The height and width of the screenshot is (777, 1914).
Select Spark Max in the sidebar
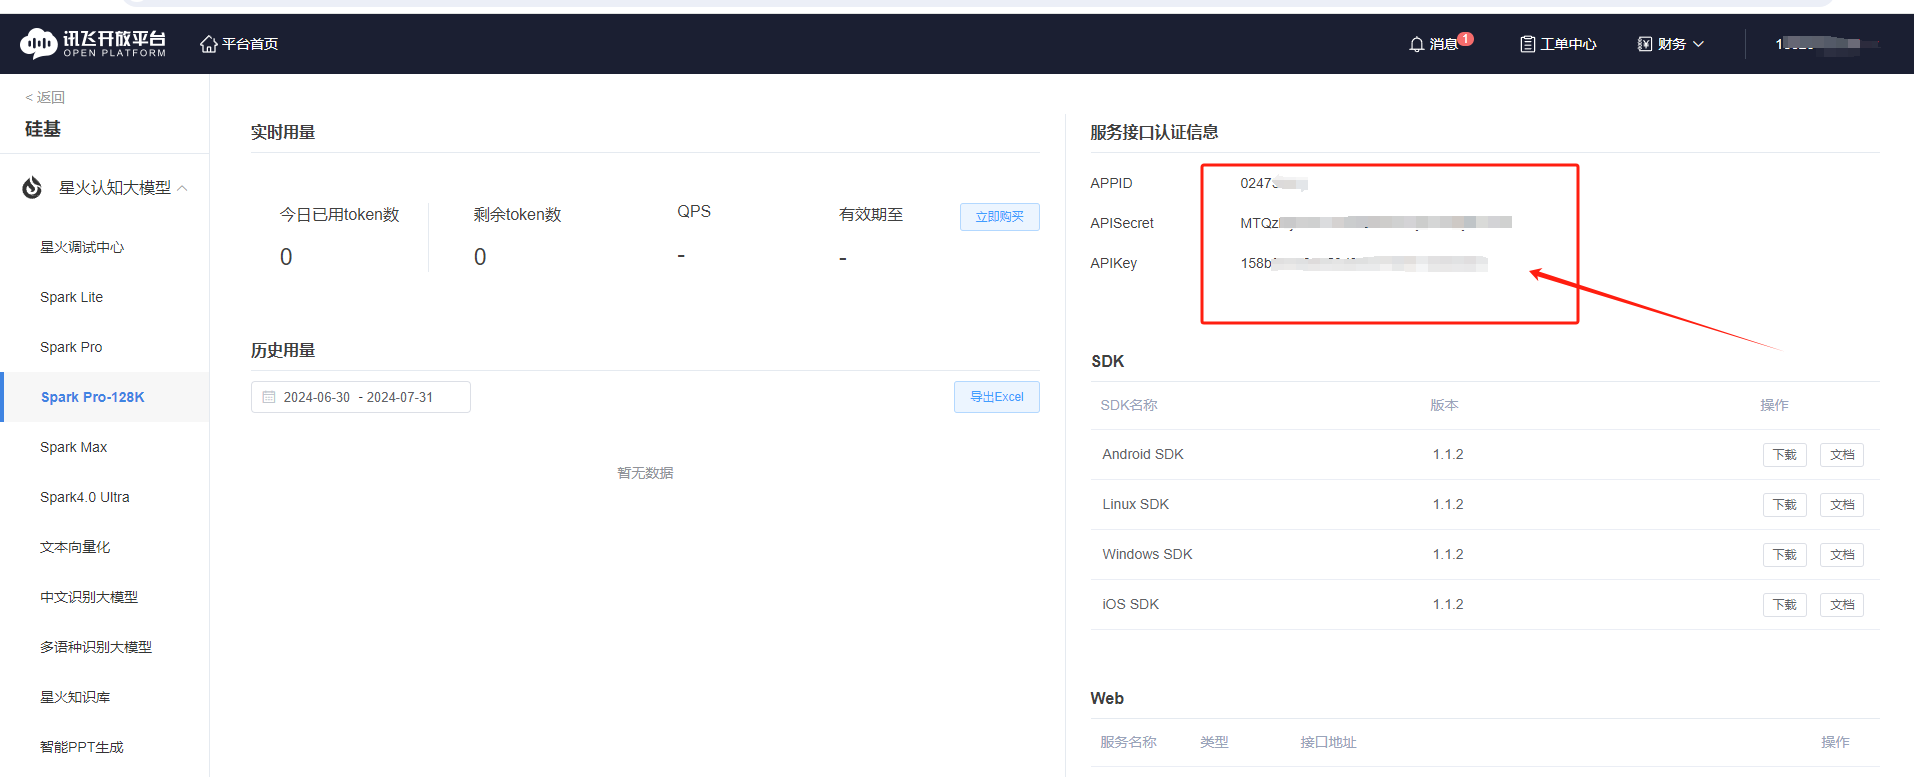73,447
